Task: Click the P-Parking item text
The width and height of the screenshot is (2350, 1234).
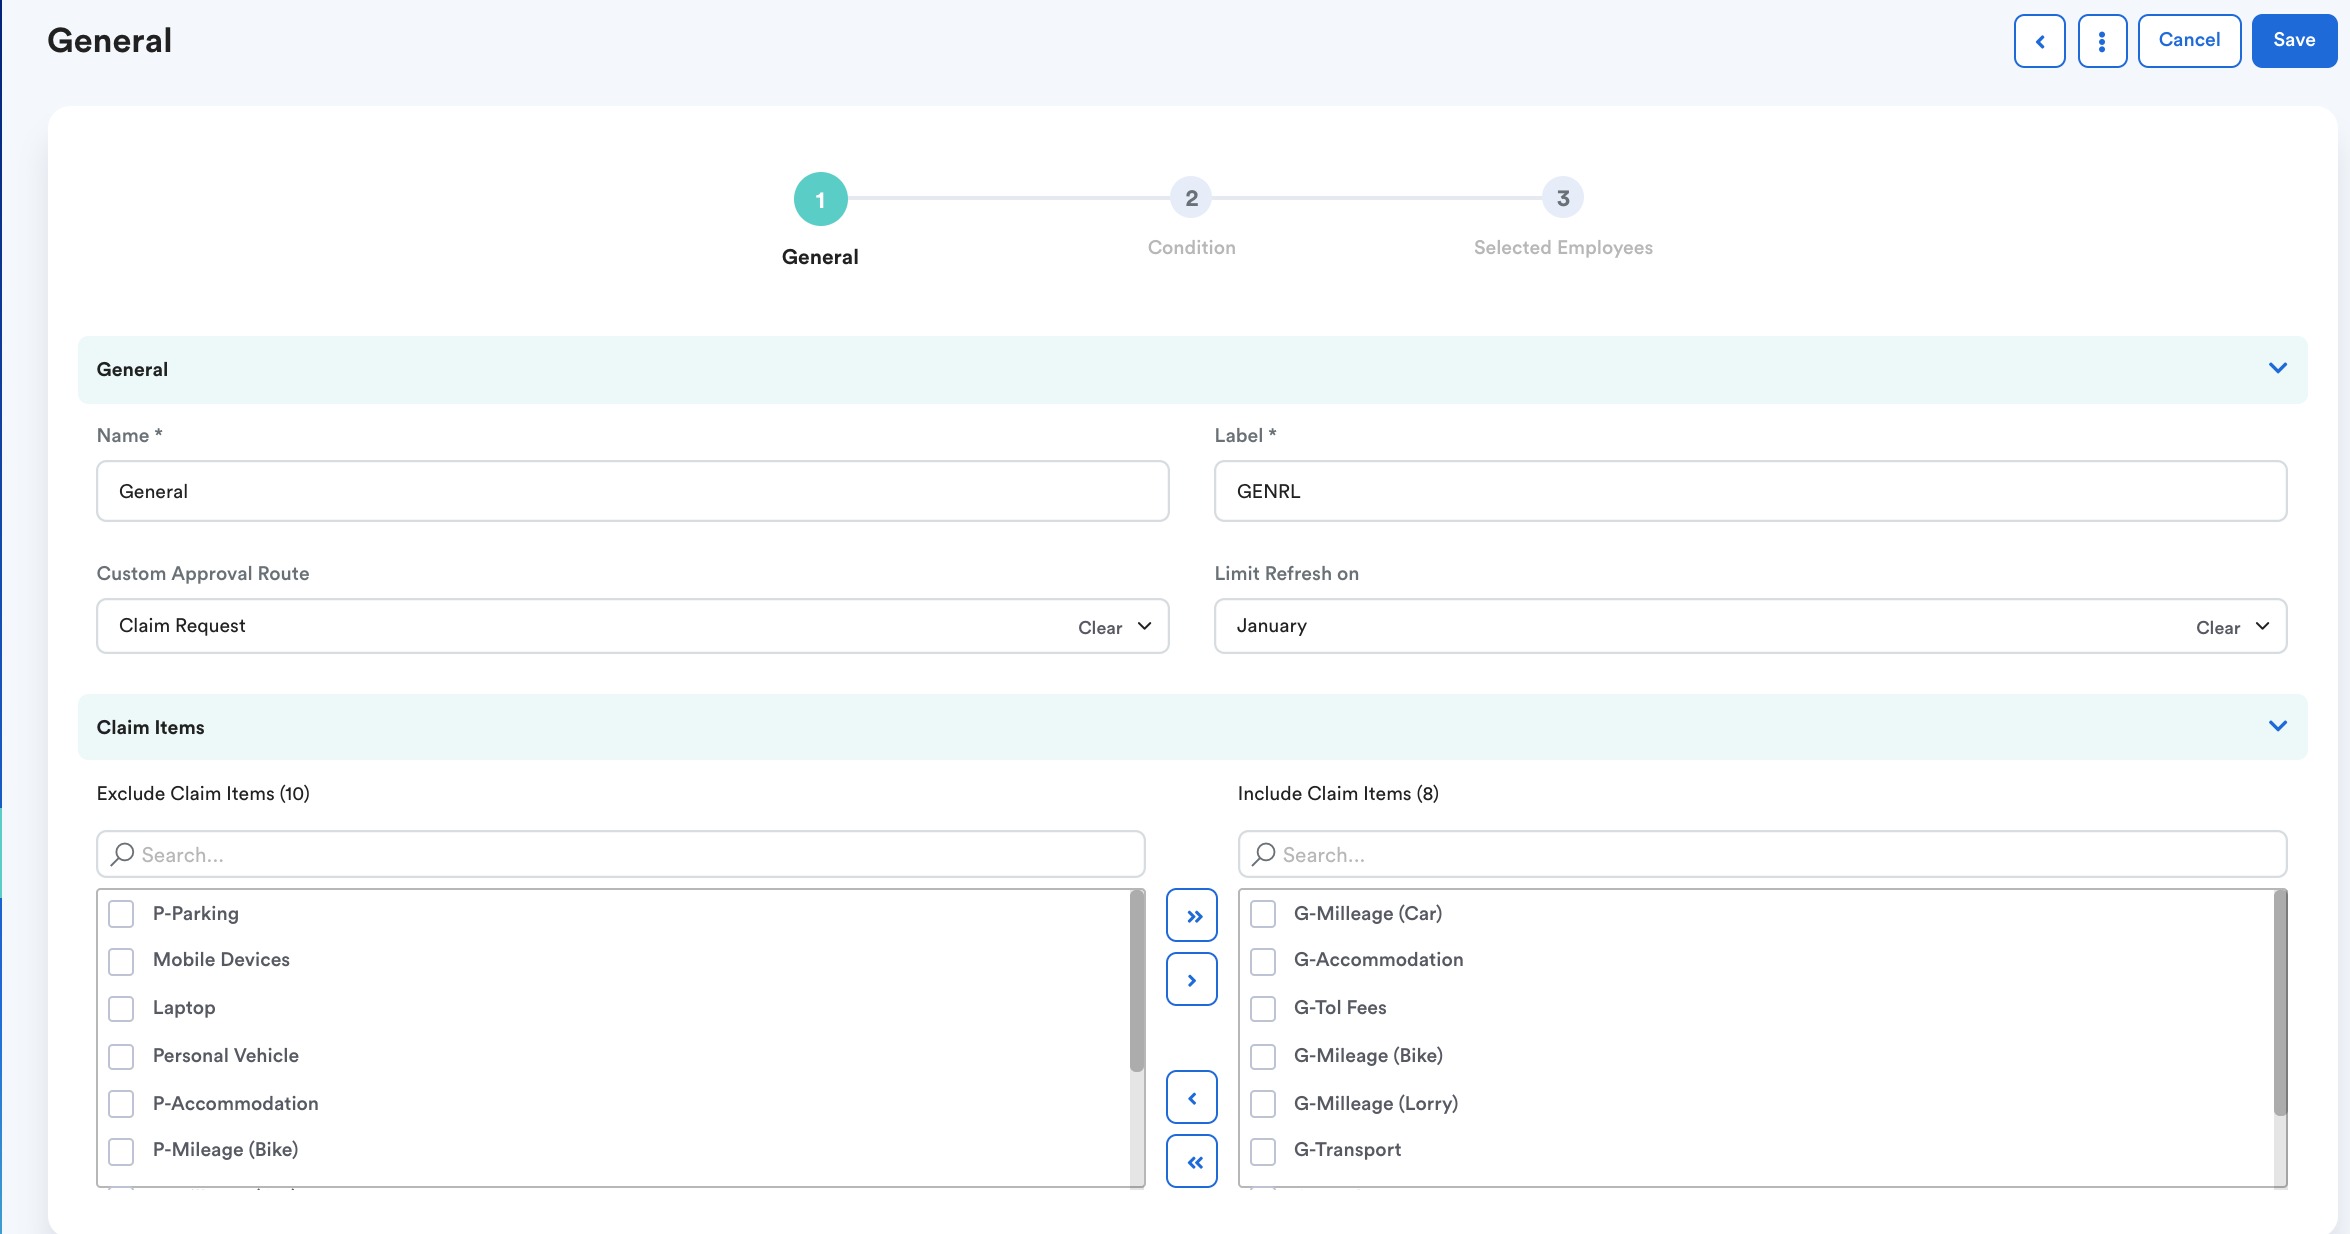Action: point(196,913)
